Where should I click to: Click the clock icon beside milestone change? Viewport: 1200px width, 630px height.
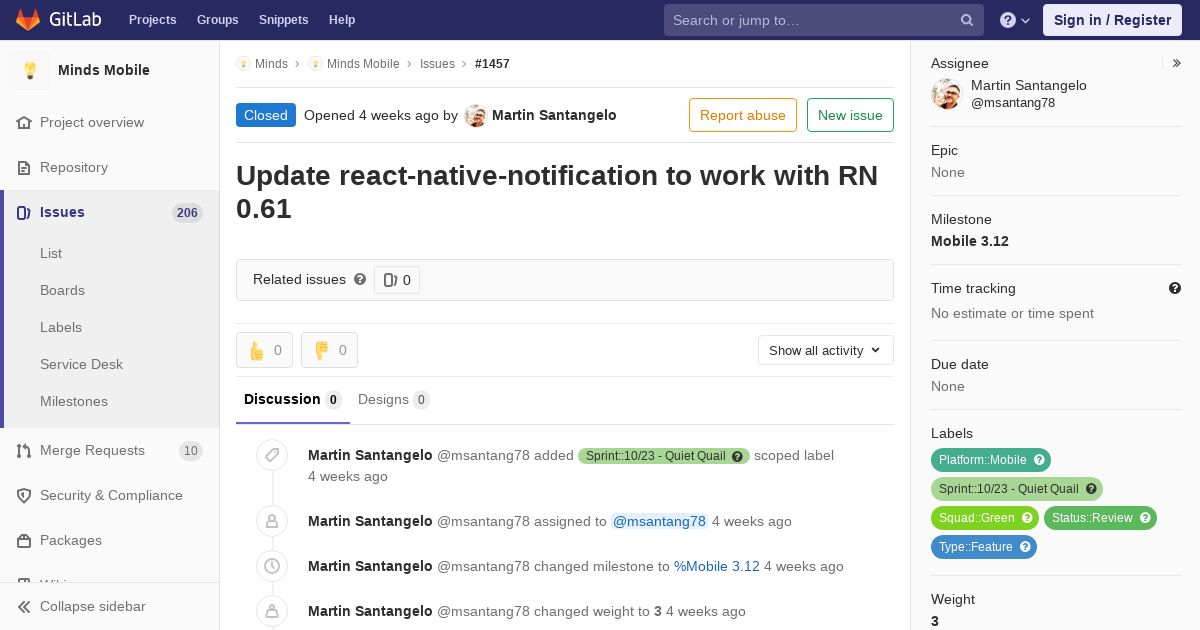pyautogui.click(x=271, y=566)
